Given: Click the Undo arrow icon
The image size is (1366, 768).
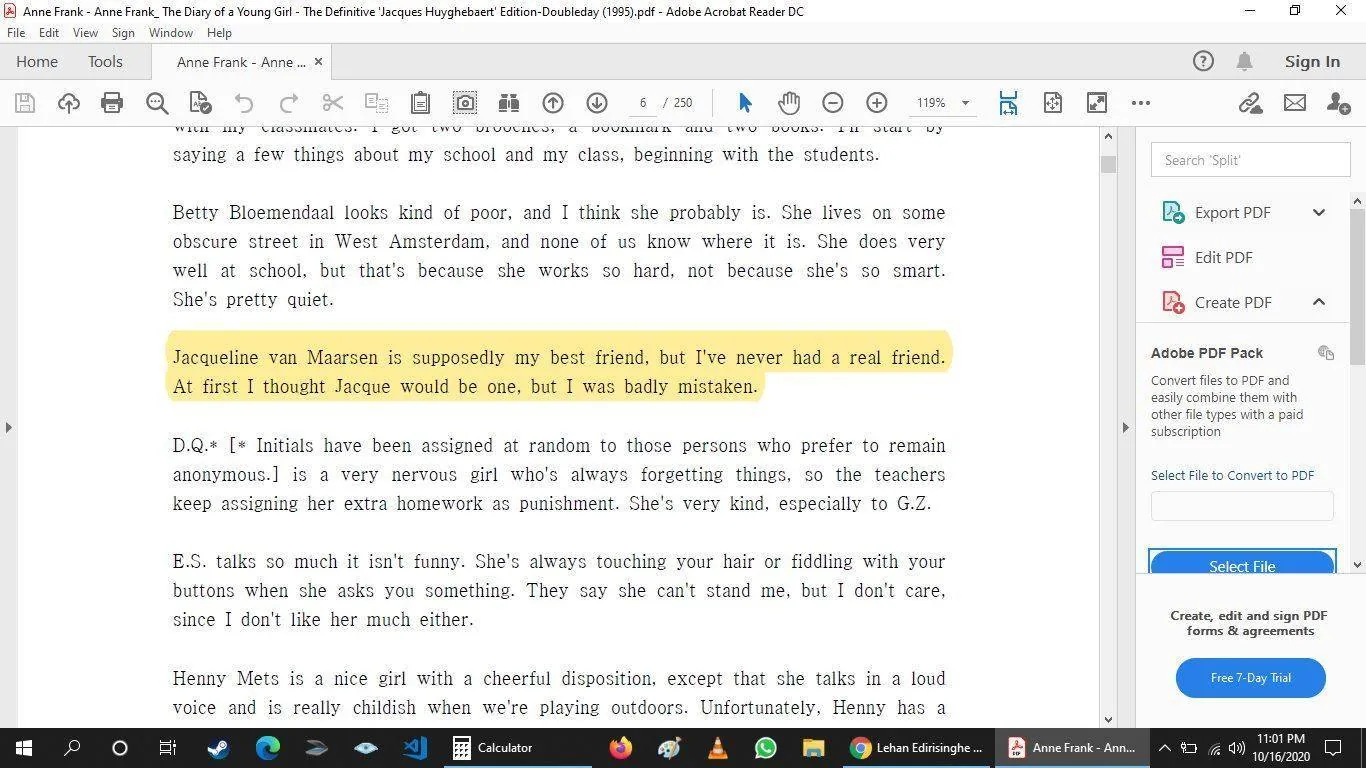Looking at the screenshot, I should [x=243, y=102].
